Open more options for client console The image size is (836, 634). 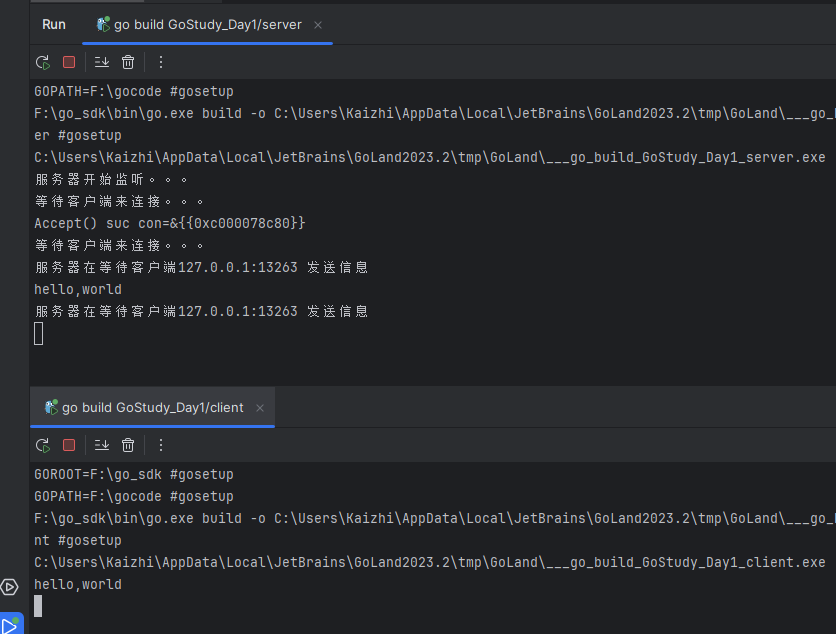coord(160,445)
